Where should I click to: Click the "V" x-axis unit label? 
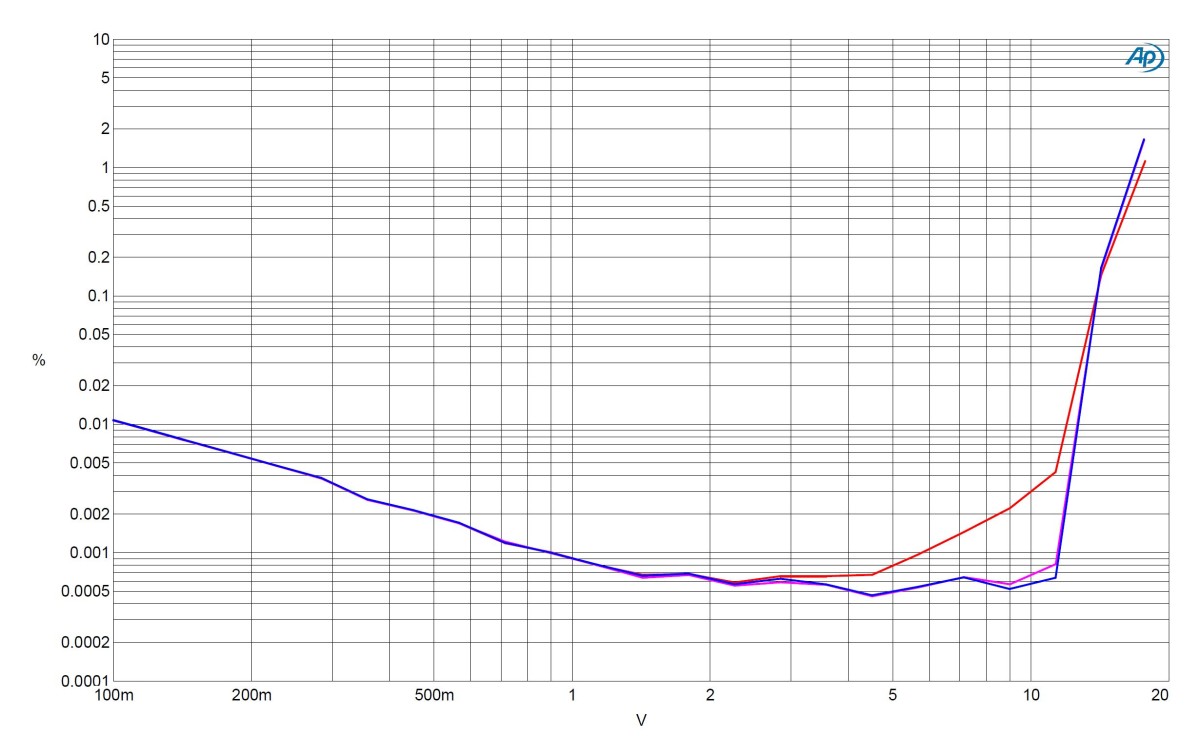[640, 719]
